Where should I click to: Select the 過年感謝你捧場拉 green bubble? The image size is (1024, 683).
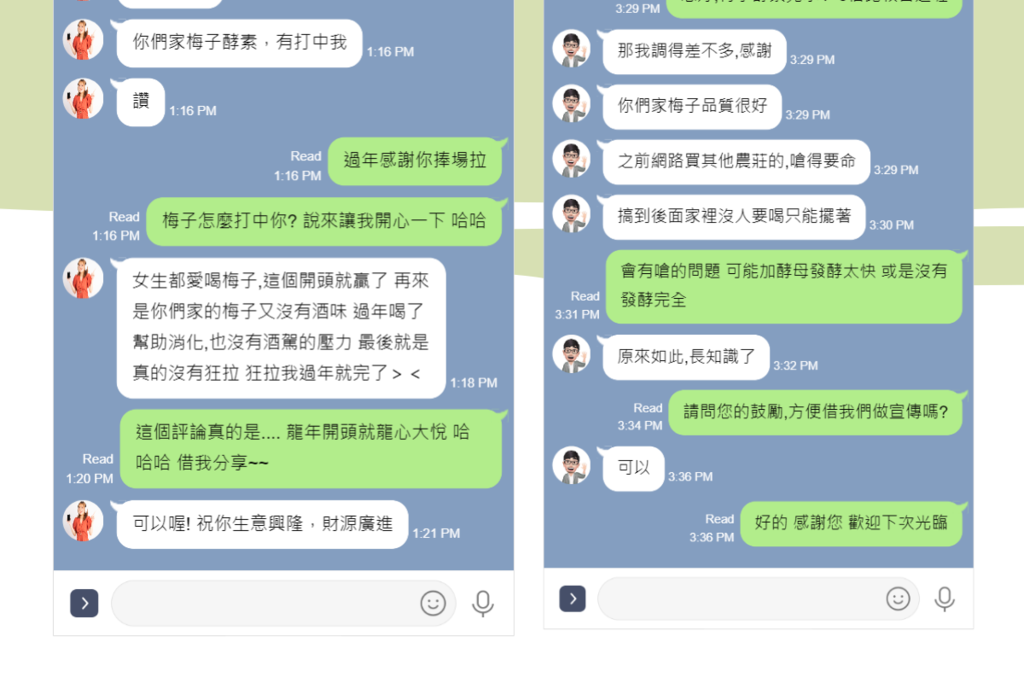pyautogui.click(x=415, y=161)
